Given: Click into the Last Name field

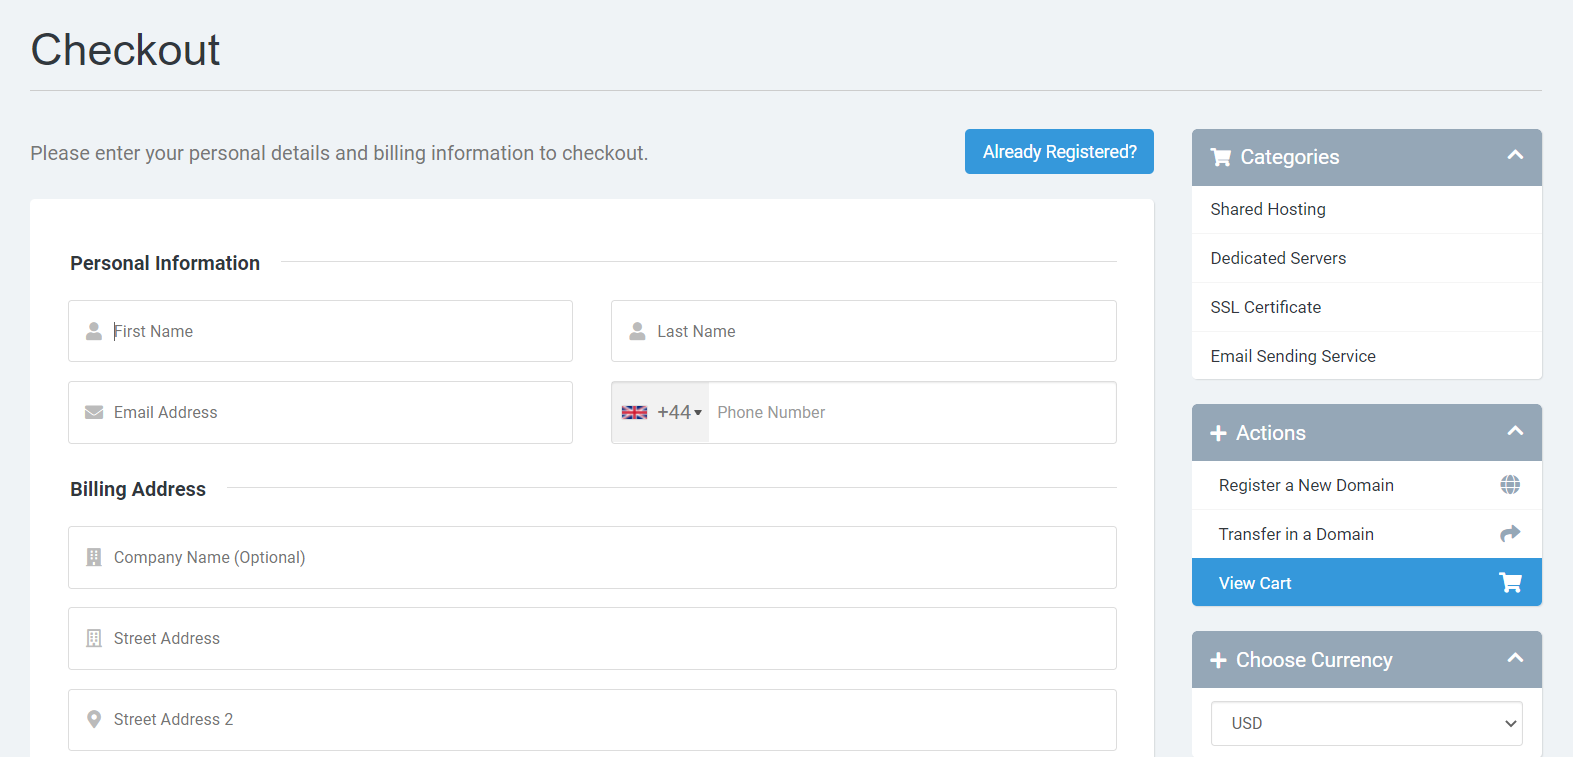Looking at the screenshot, I should pos(863,331).
